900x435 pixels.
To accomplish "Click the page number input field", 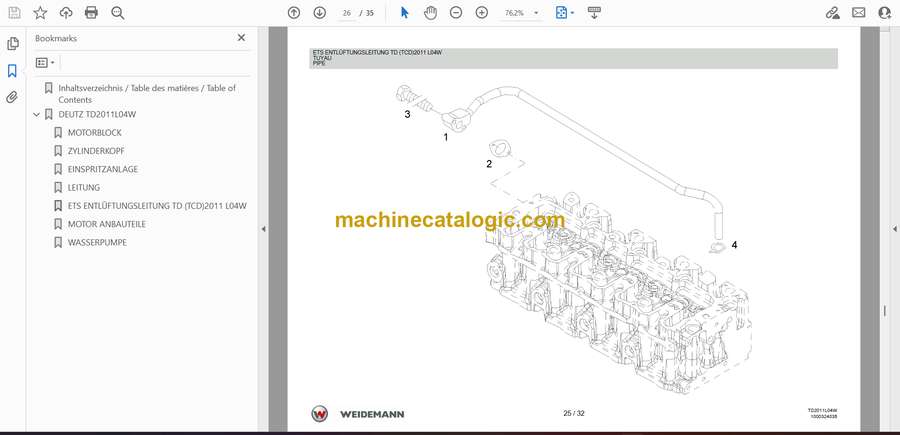I will point(348,13).
